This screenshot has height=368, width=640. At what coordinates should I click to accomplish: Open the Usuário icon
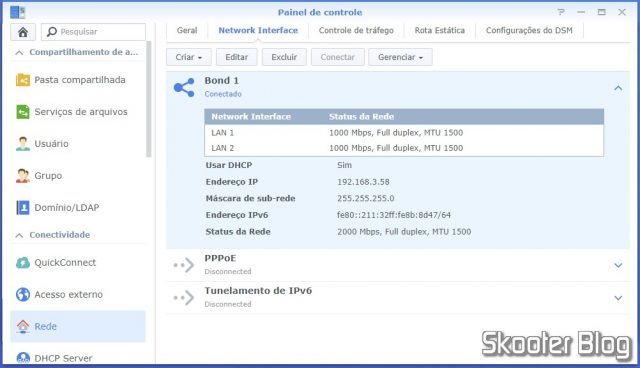click(x=23, y=144)
